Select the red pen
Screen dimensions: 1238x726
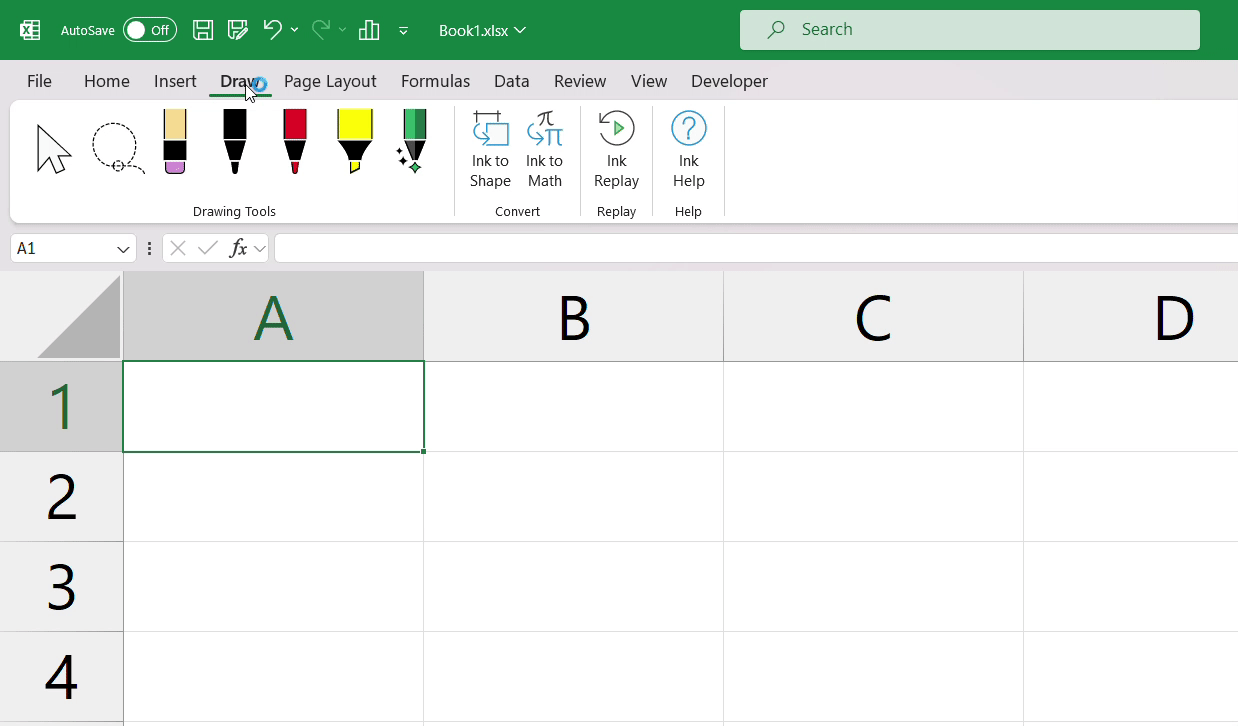click(x=295, y=142)
